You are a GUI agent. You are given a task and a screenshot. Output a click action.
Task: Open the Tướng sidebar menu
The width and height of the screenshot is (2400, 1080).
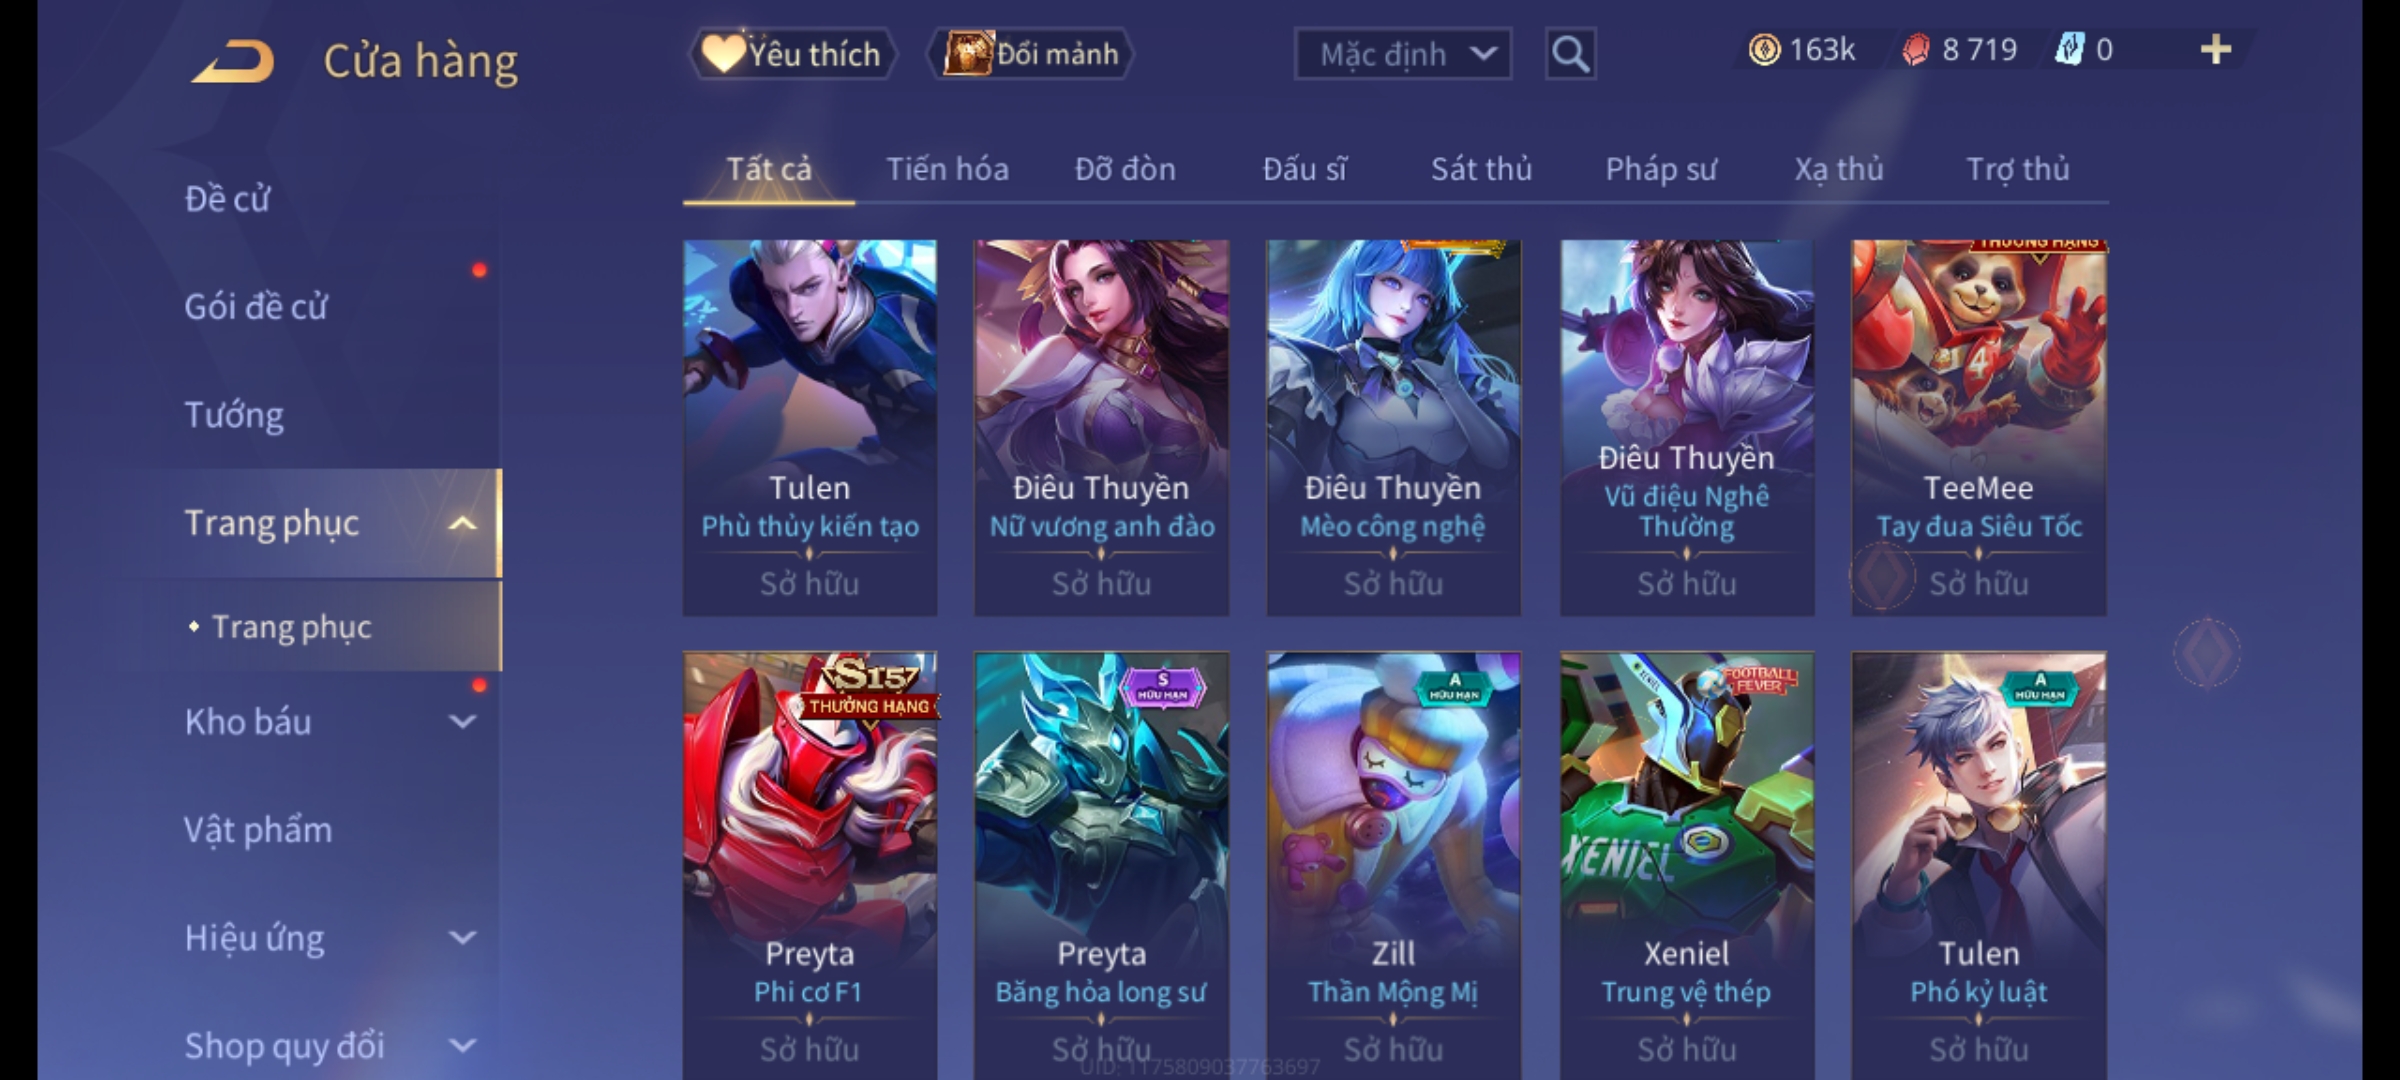coord(234,414)
